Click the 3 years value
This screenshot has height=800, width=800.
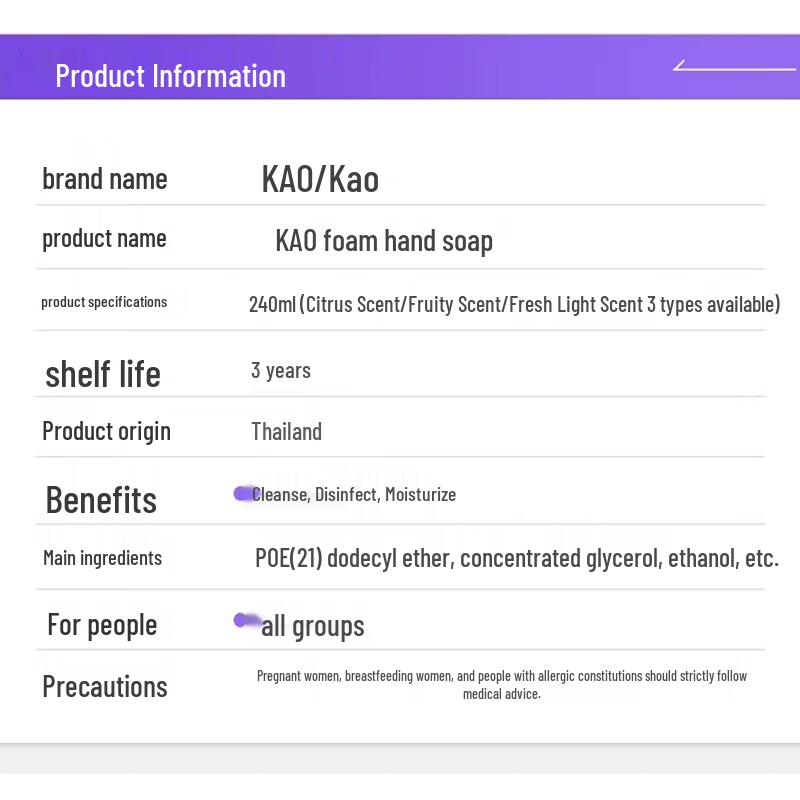coord(281,370)
